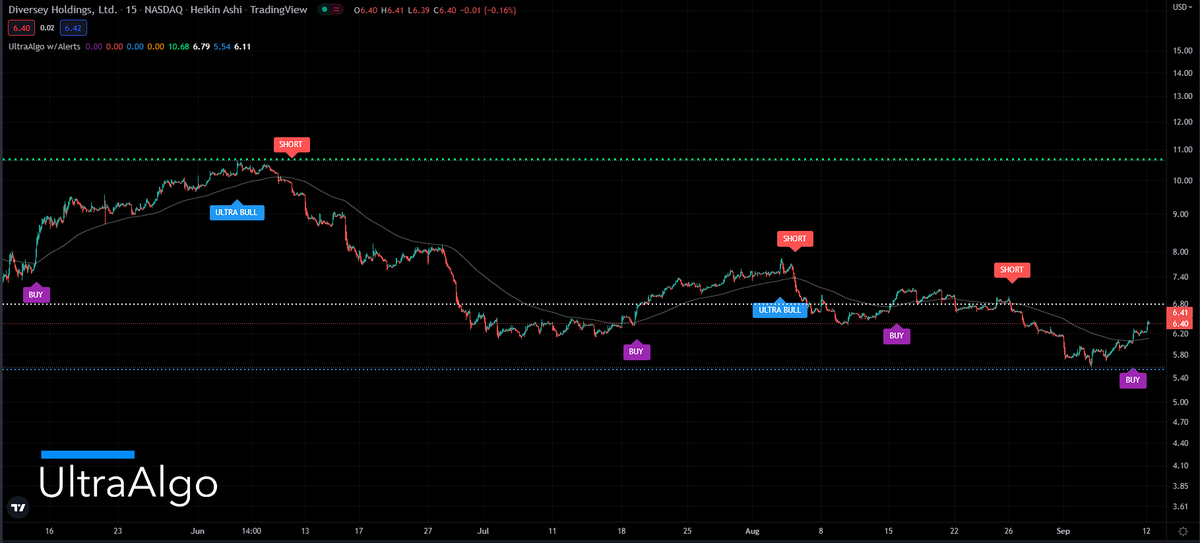Click the SHORT signal label in June

[291, 144]
